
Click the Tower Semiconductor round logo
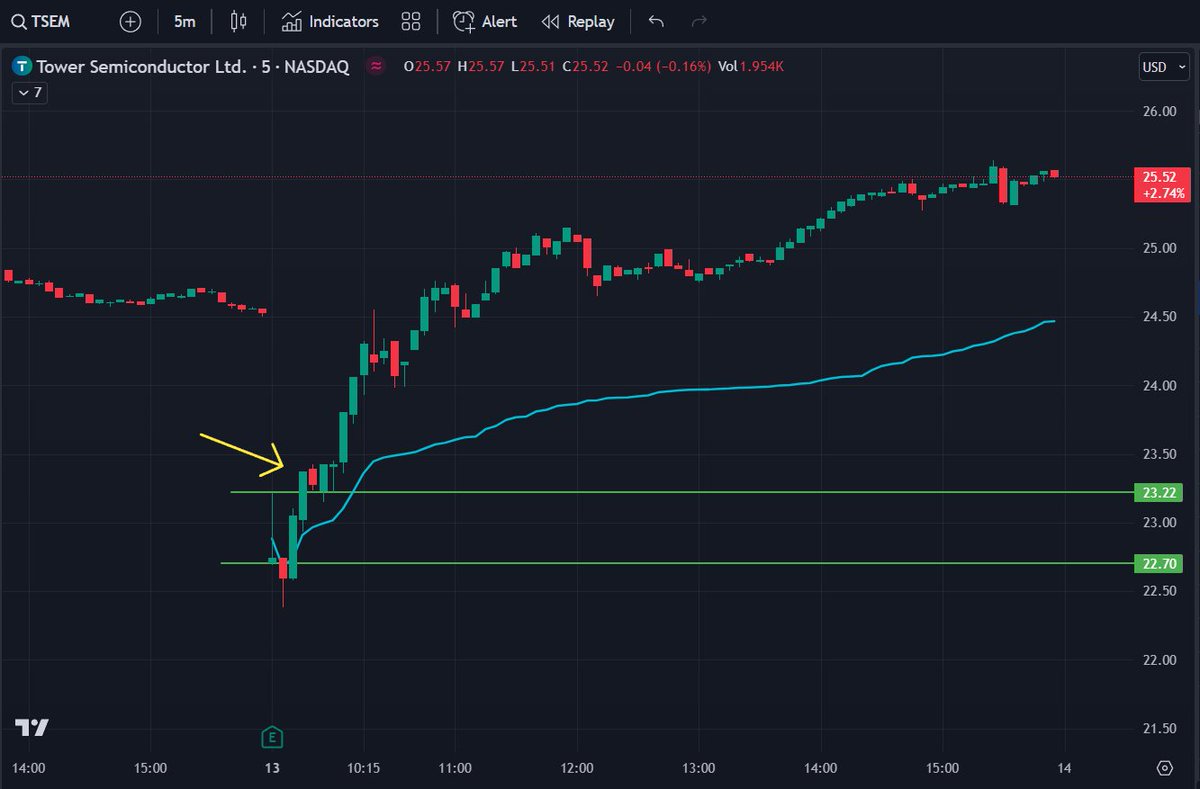[x=21, y=67]
